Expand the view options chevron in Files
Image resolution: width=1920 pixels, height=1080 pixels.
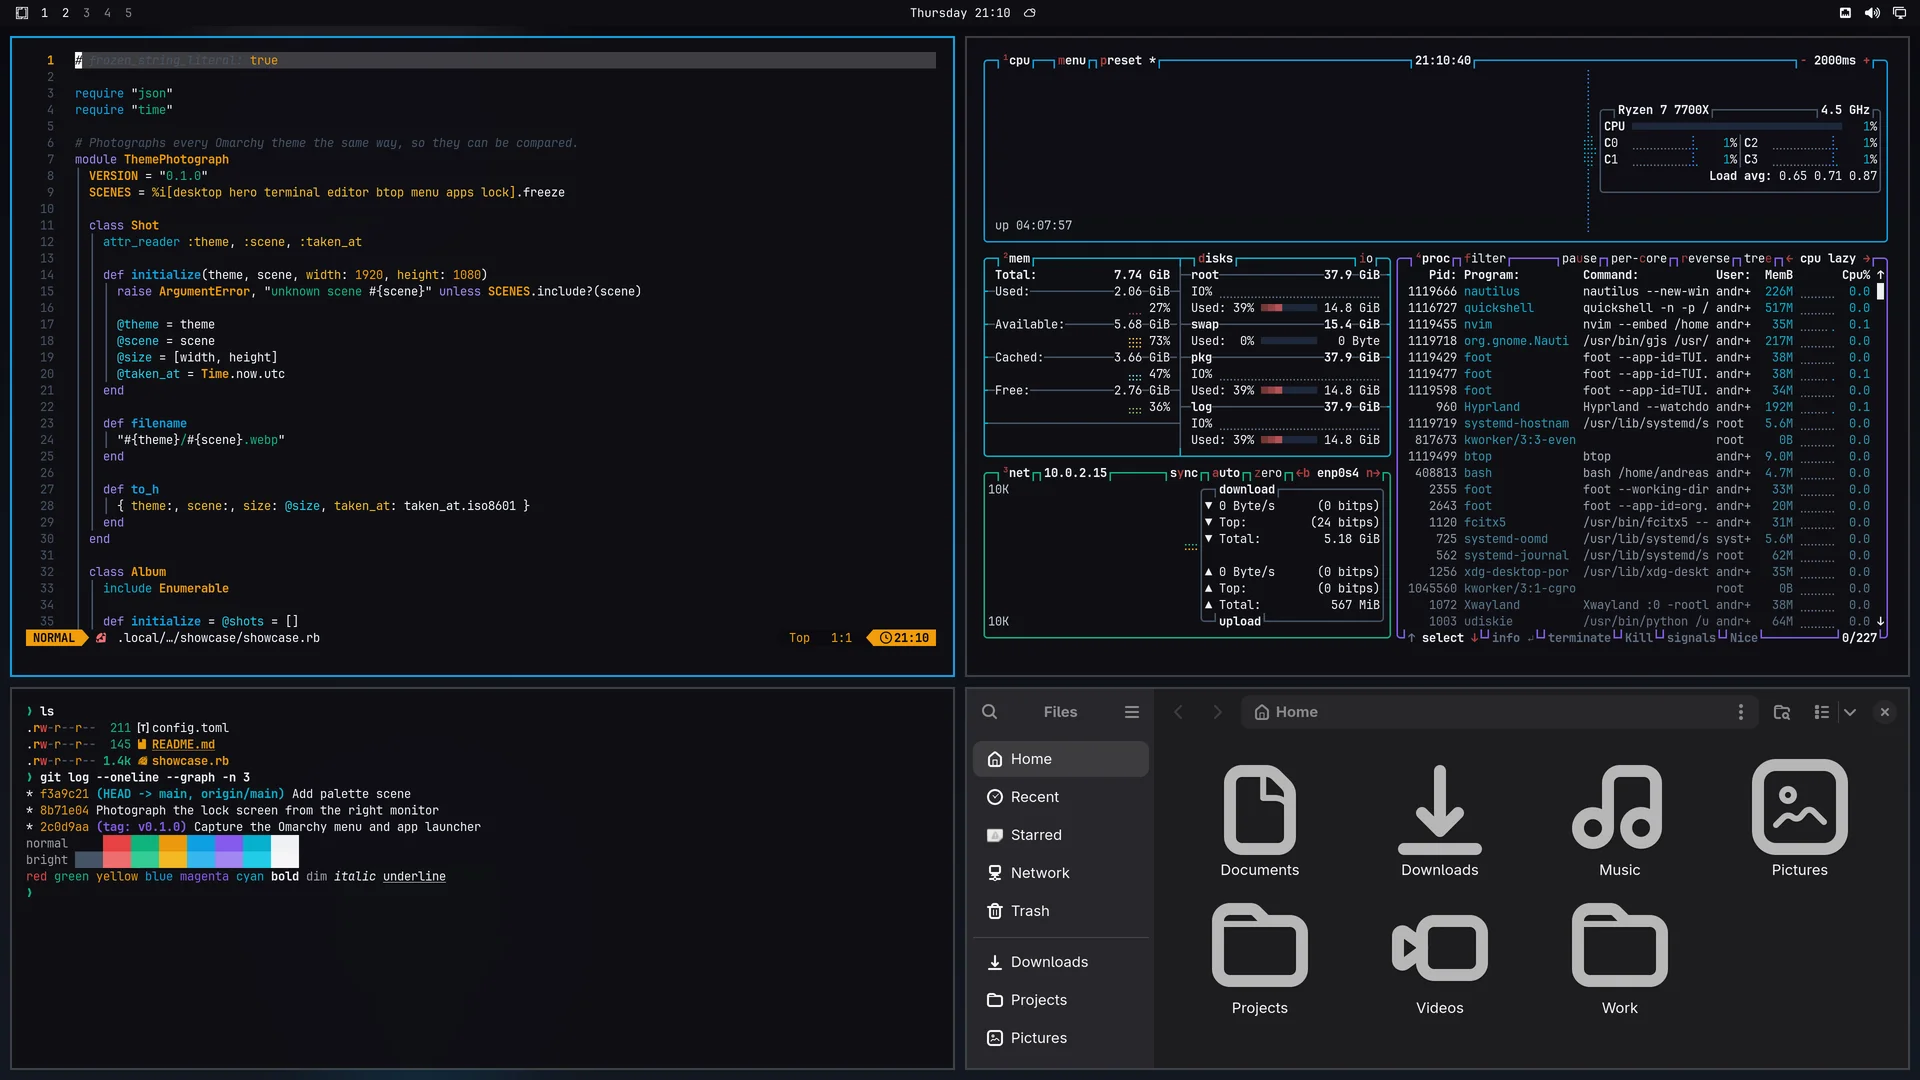coord(1850,712)
